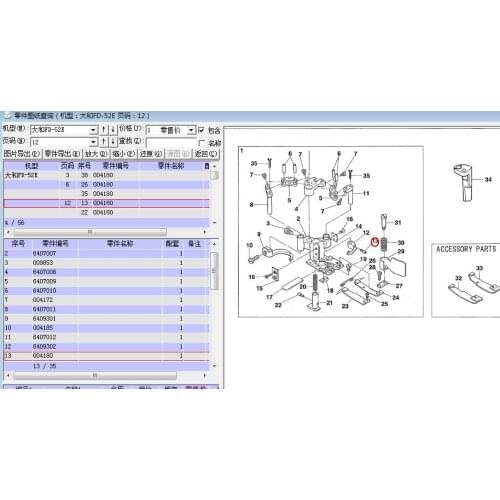Select part number 6407009 in row 5

(x=44, y=282)
